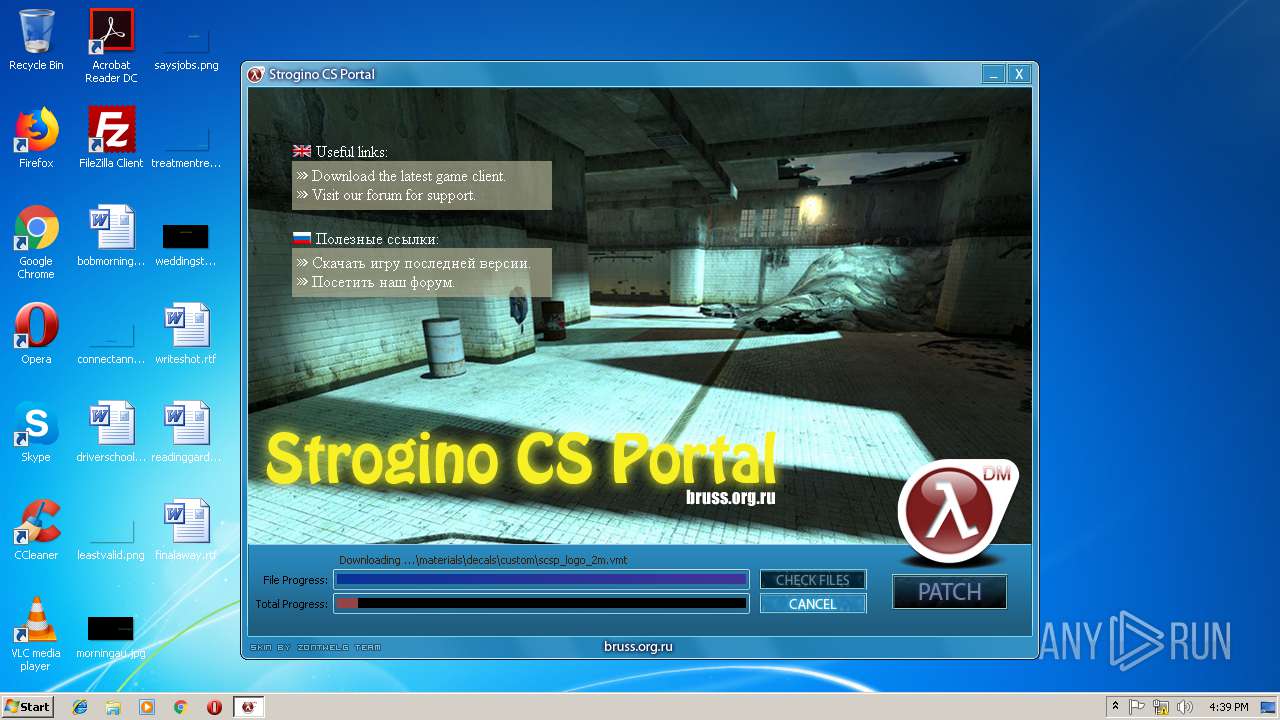Launch the FileZilla Client shortcut
The height and width of the screenshot is (720, 1280).
click(x=111, y=138)
